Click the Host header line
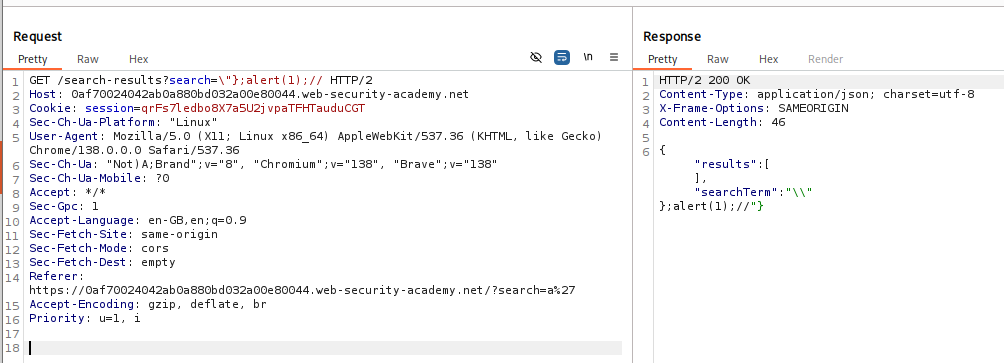Screen dimensions: 1004x363 (248, 94)
